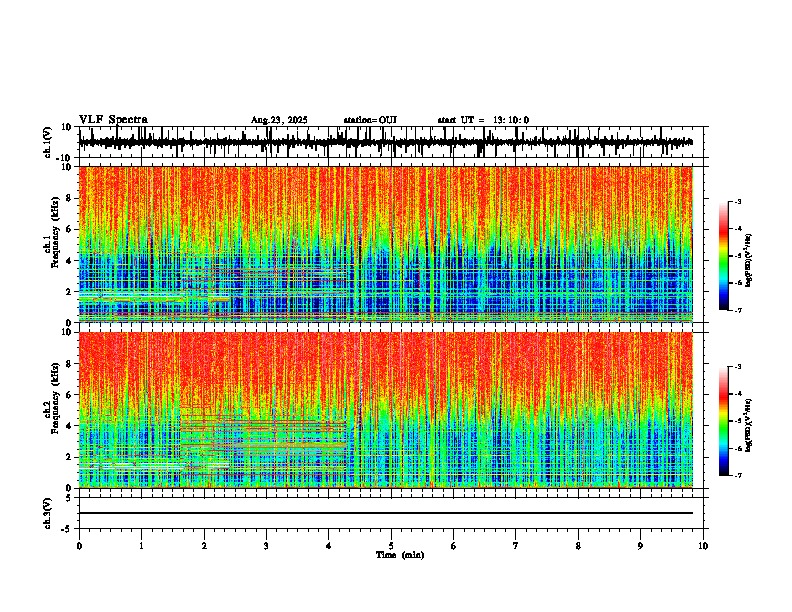This screenshot has height=612, width=792.
Task: Click tick label '9' on the Time axis
Action: click(x=640, y=546)
